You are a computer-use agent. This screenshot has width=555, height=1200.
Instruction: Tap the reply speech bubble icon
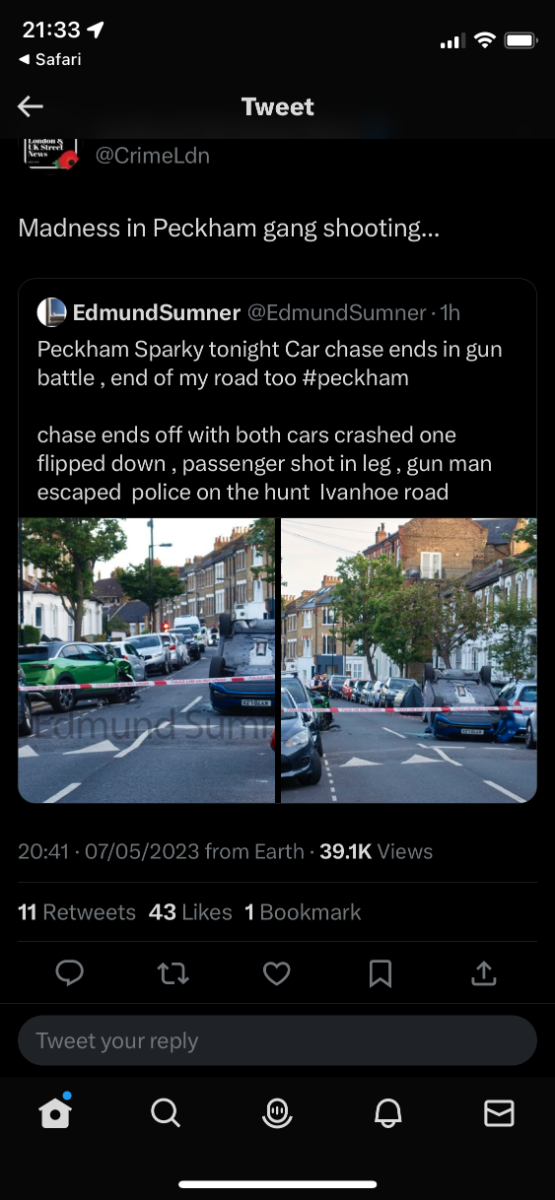point(69,972)
